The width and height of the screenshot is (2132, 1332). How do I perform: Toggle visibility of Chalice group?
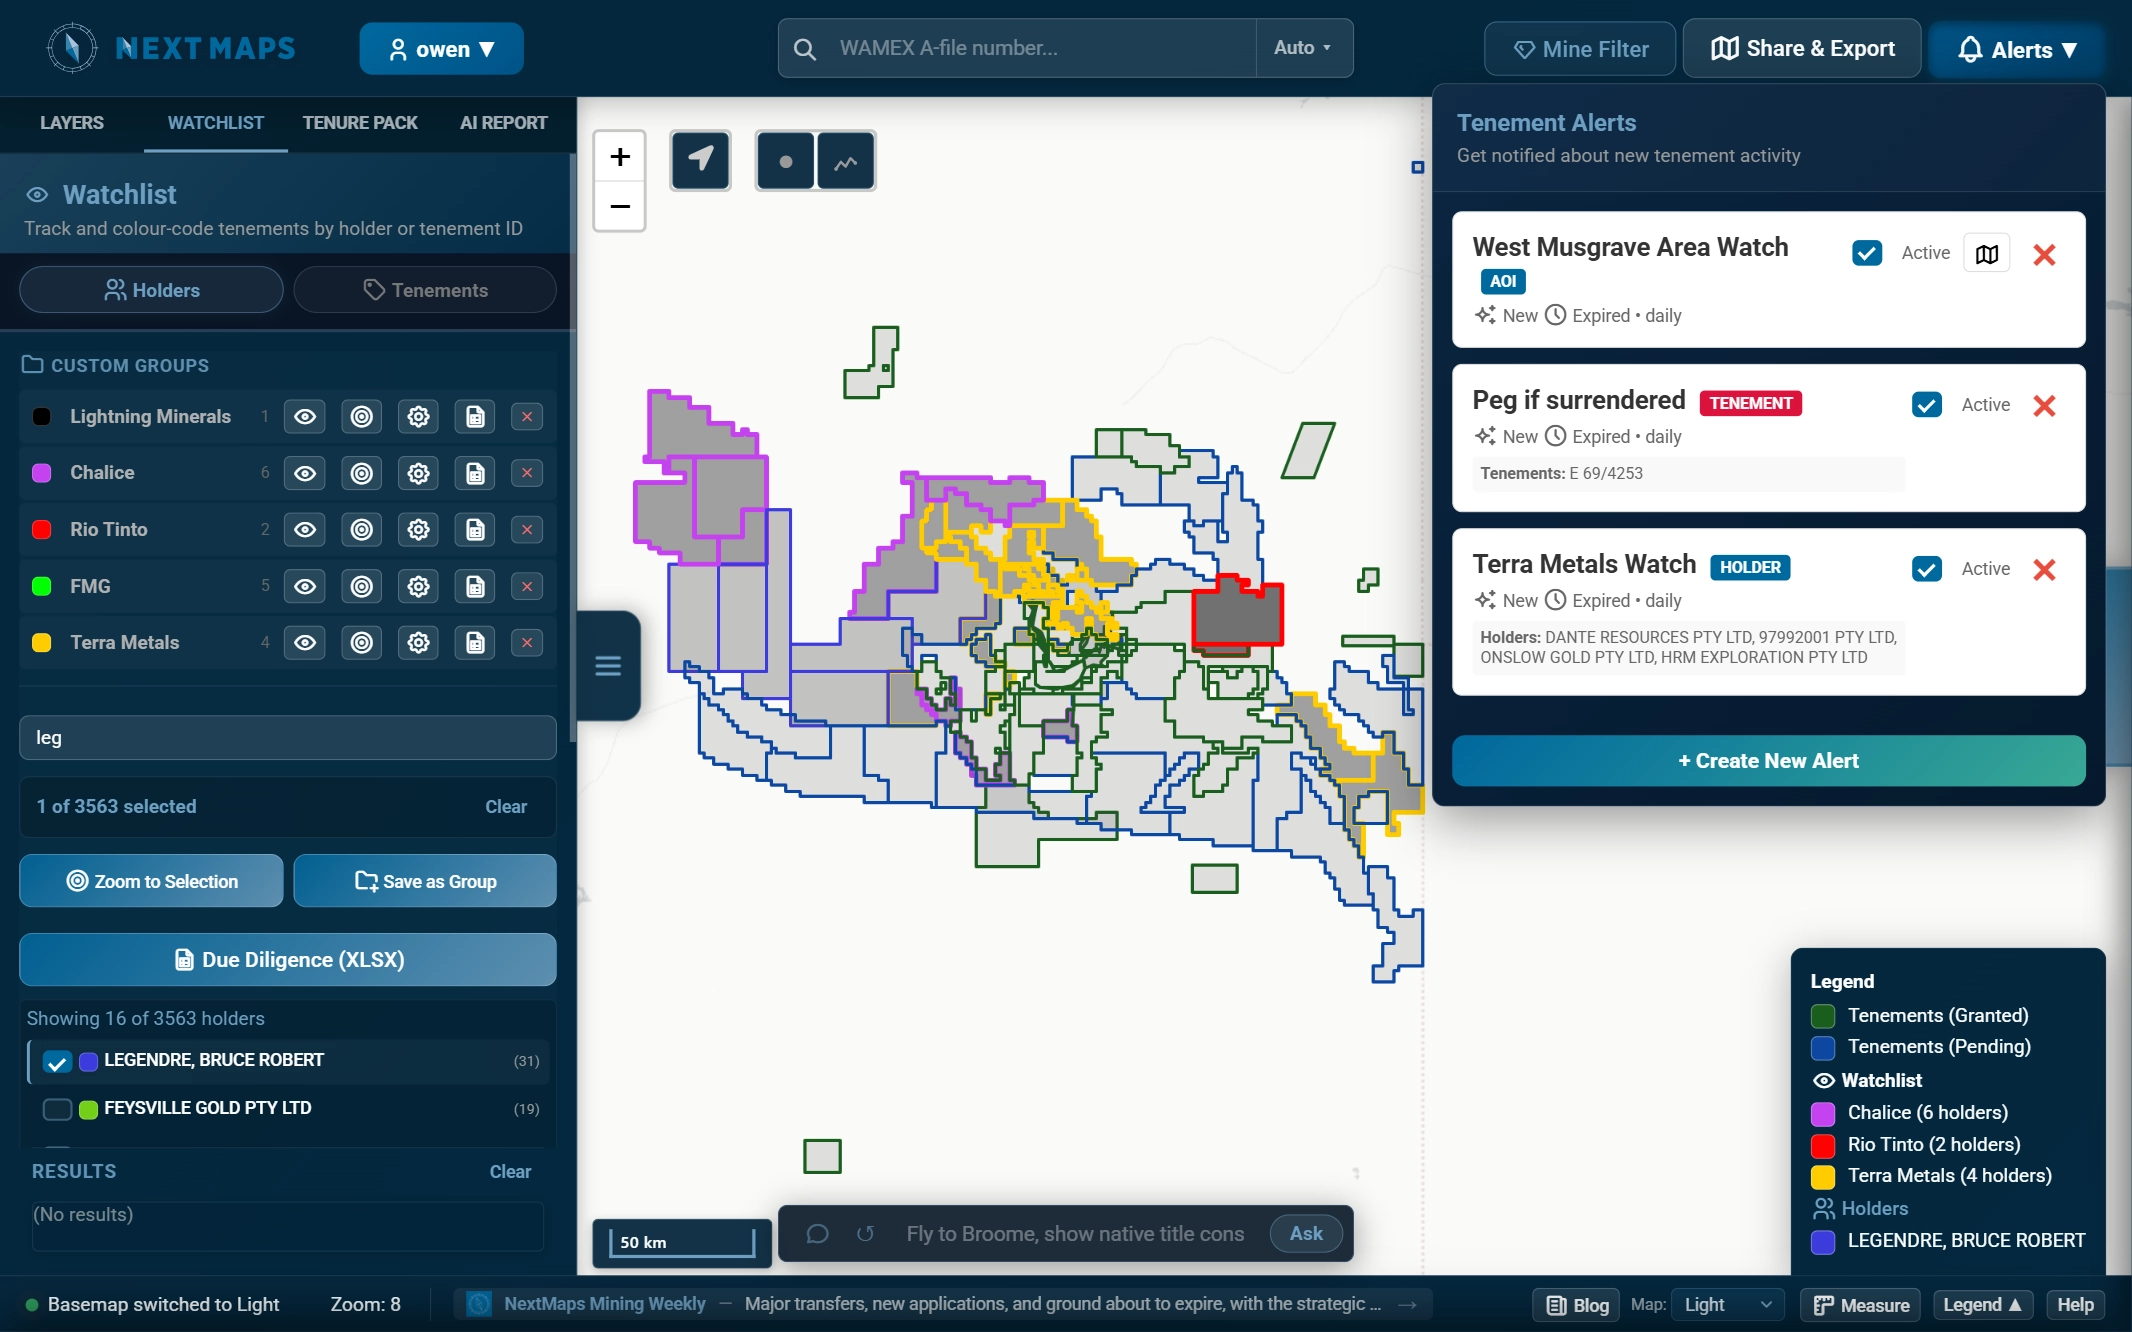click(305, 473)
